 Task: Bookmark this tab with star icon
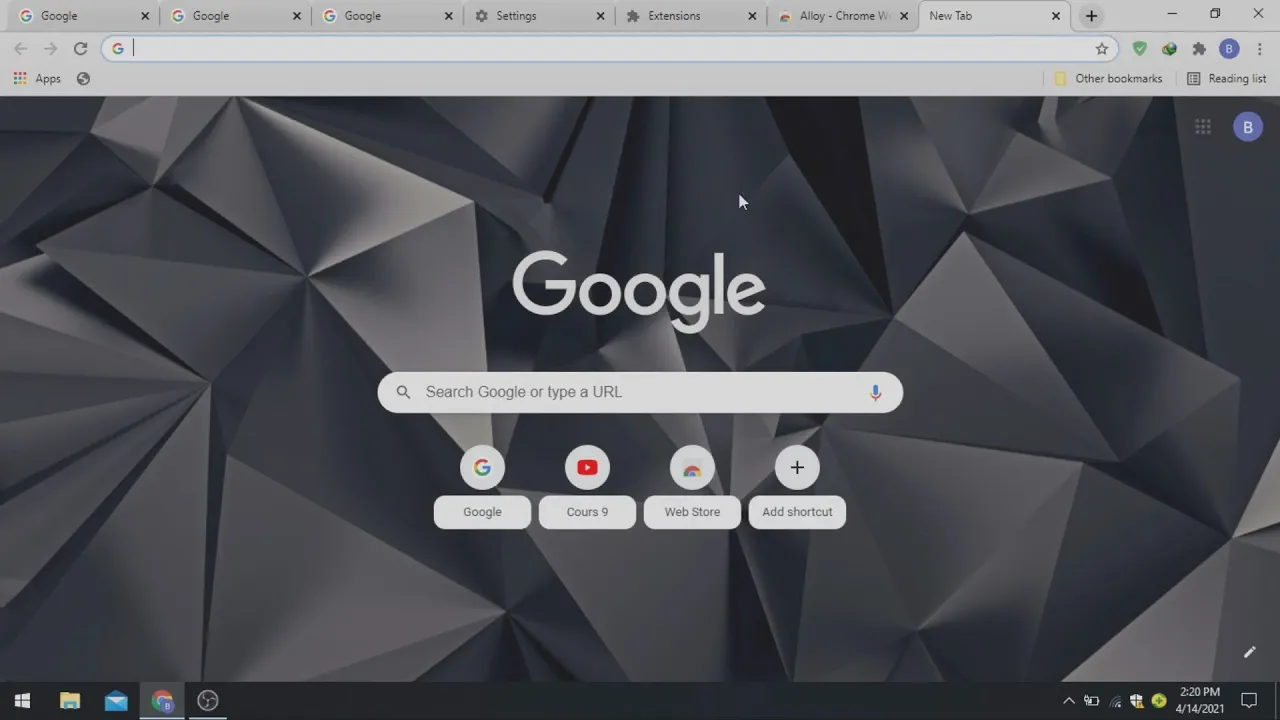1102,48
